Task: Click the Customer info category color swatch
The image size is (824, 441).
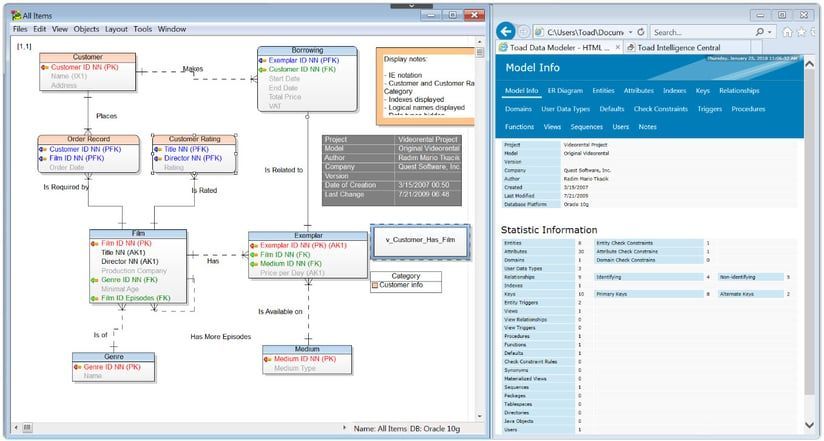Action: point(375,285)
